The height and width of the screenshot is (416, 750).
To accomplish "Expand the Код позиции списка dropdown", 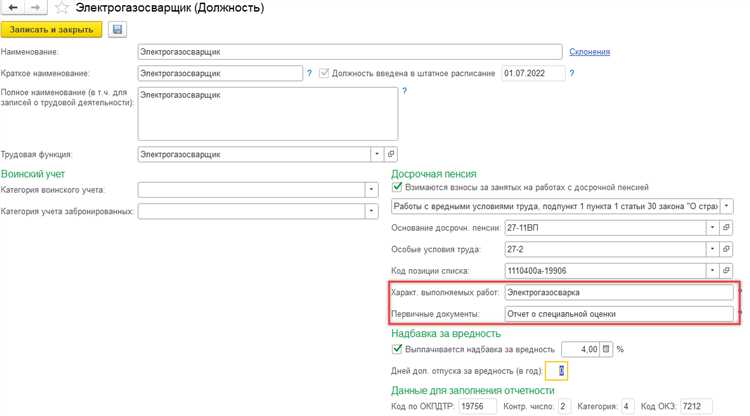I will coord(712,270).
